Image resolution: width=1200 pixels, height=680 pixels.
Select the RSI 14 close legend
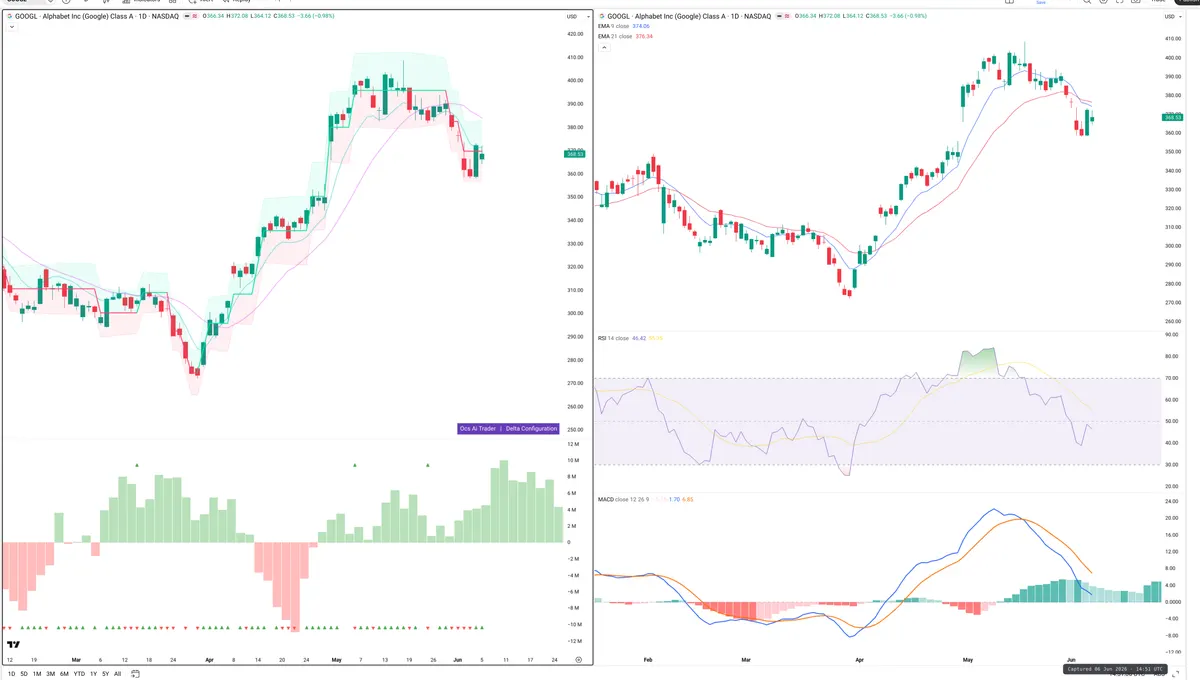(x=614, y=338)
